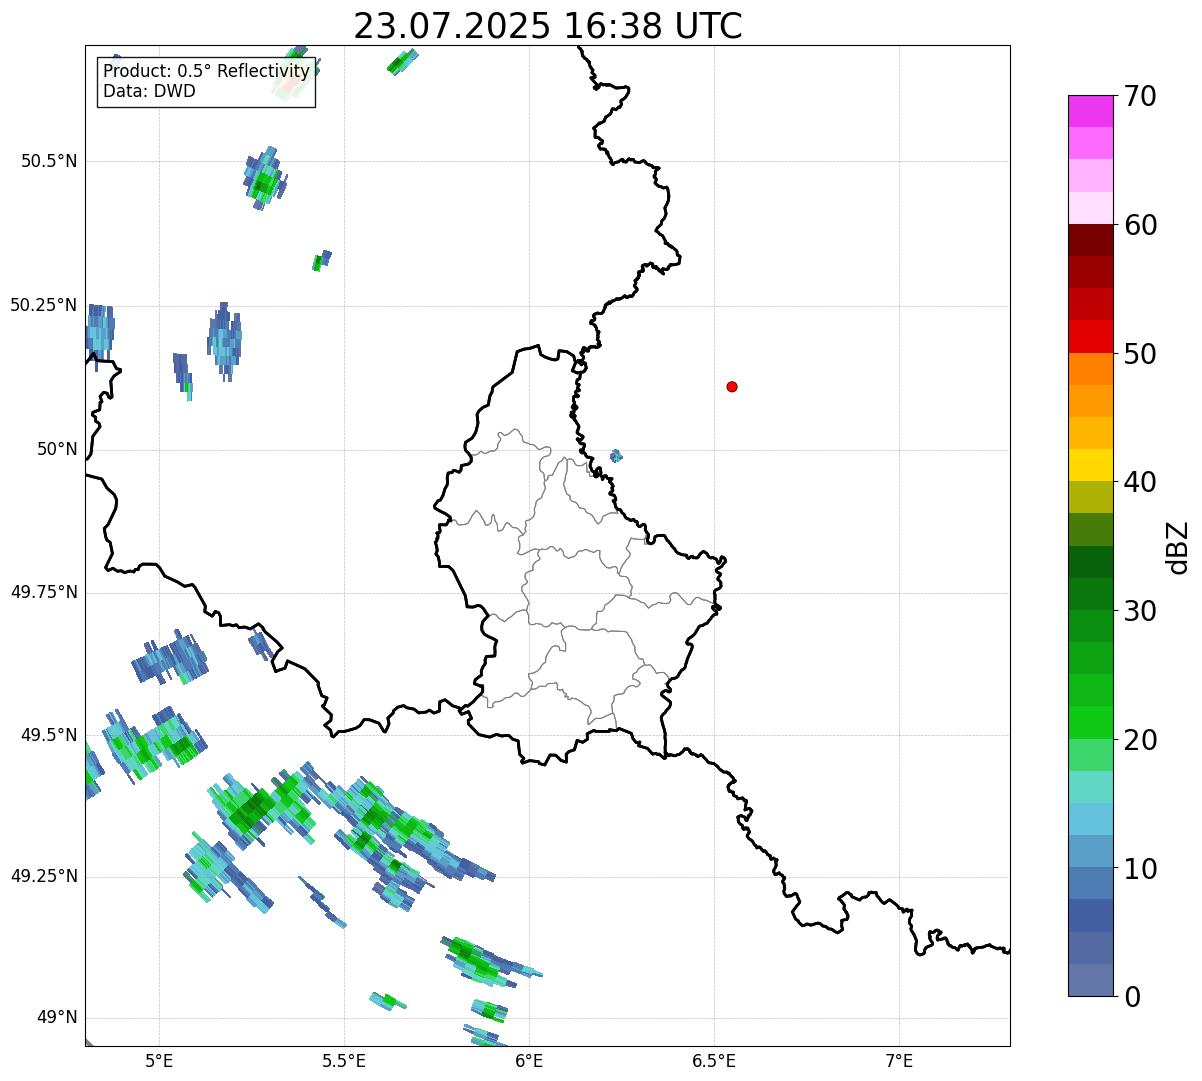Click the '6°E' longitude label

(530, 1060)
